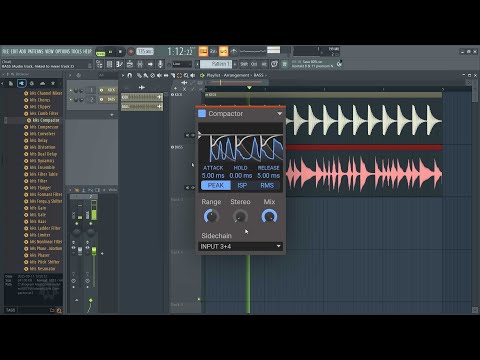The height and width of the screenshot is (360, 480).
Task: Click the Mix knob in Compactor
Action: pos(269,216)
